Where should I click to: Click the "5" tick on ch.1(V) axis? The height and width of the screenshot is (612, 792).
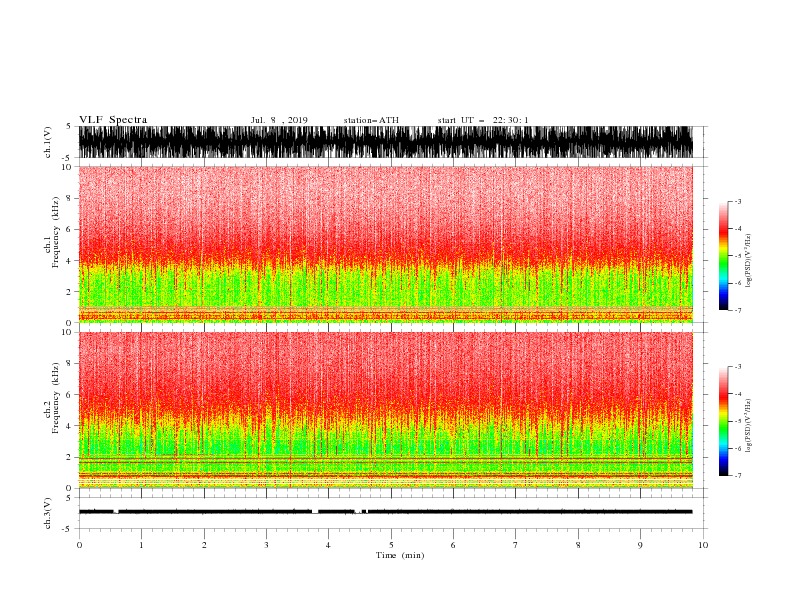(x=69, y=126)
